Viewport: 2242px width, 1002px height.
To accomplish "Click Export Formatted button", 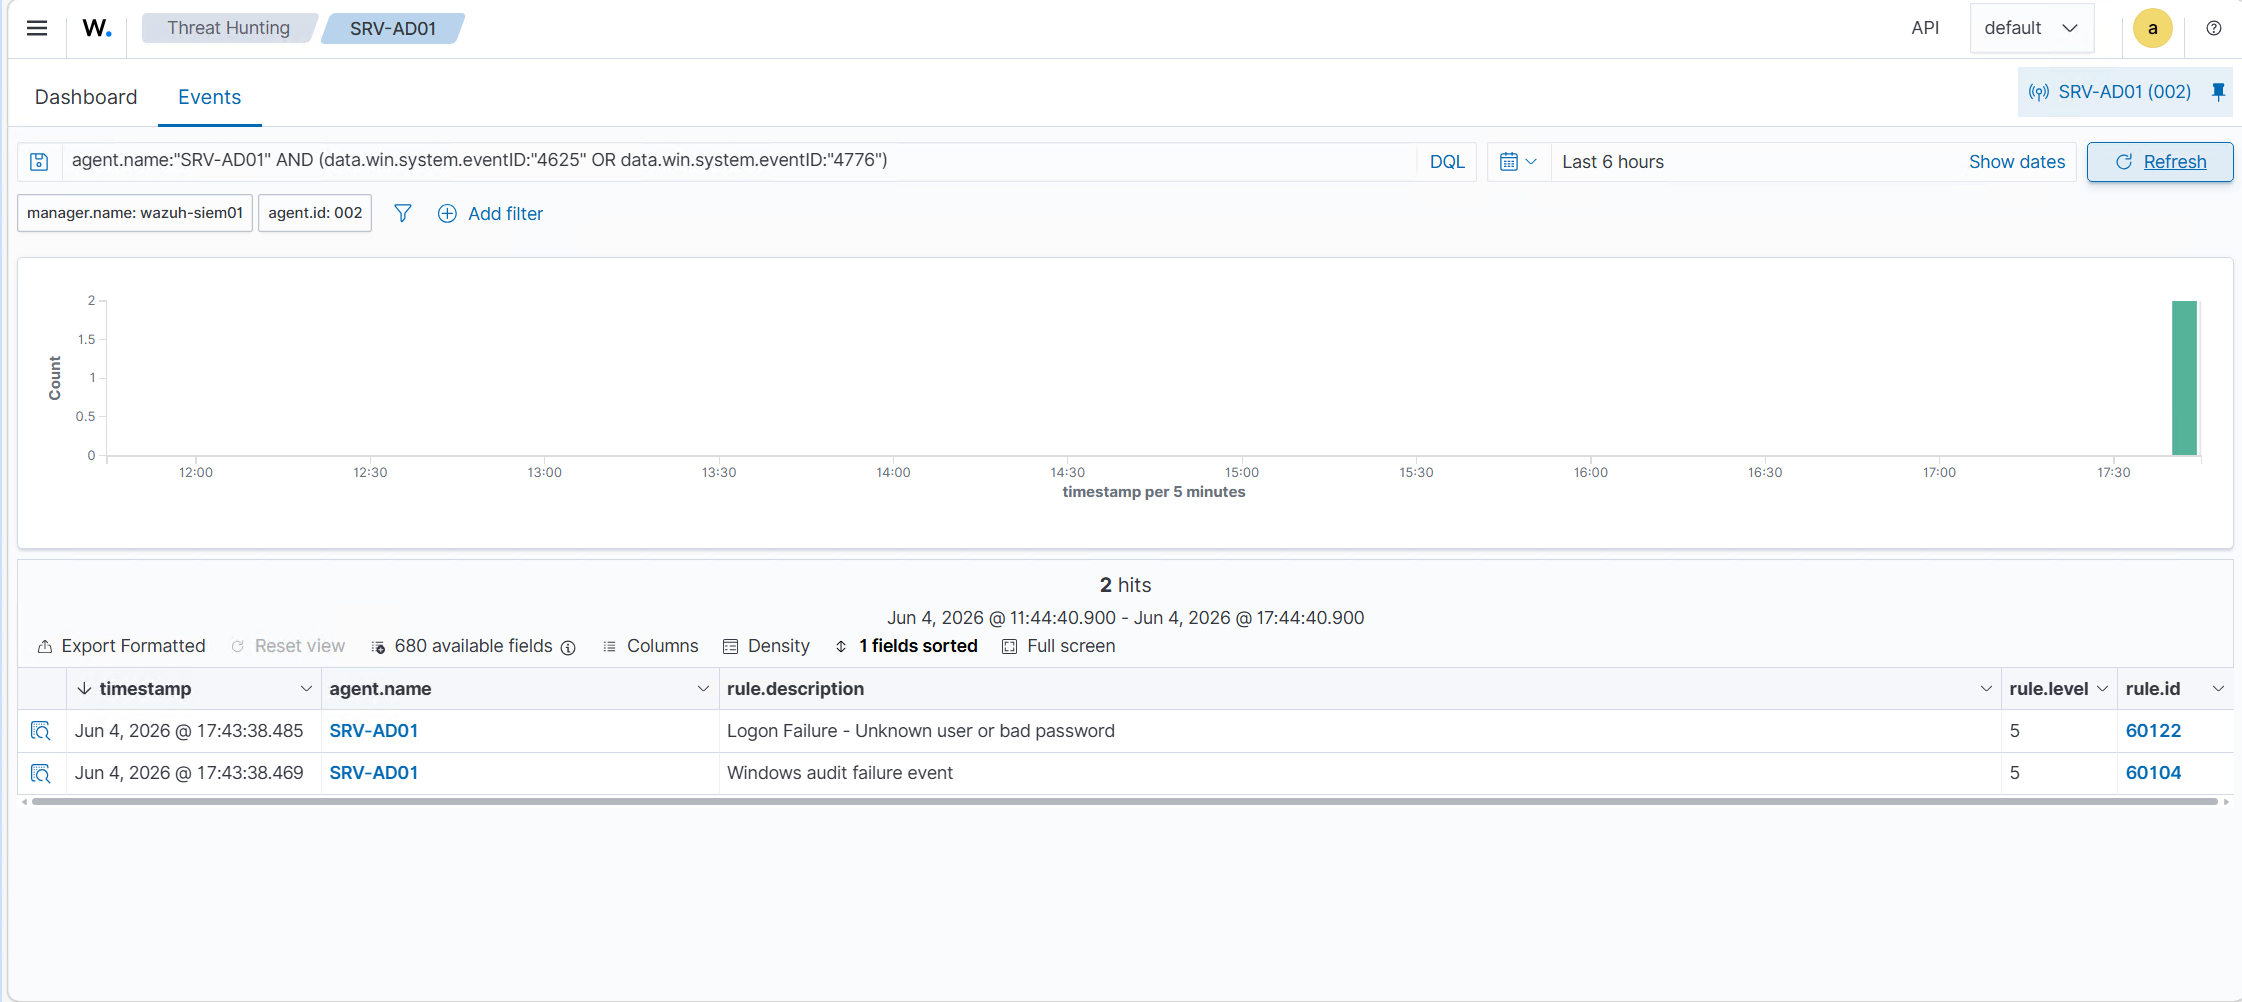I will (121, 646).
